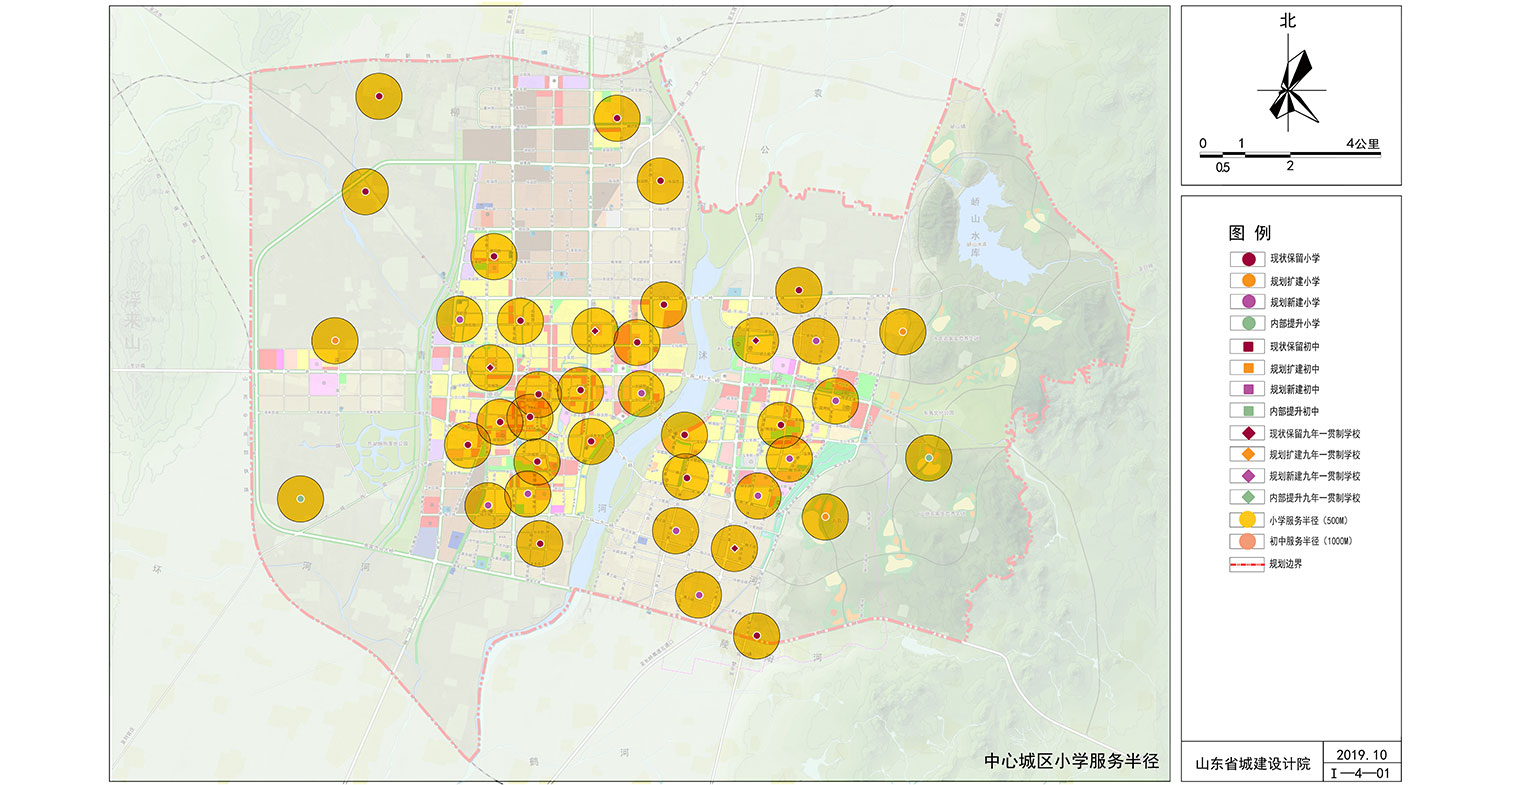Click the orange square symbol for 规划扩建初中
This screenshot has width=1522, height=785.
[1248, 368]
